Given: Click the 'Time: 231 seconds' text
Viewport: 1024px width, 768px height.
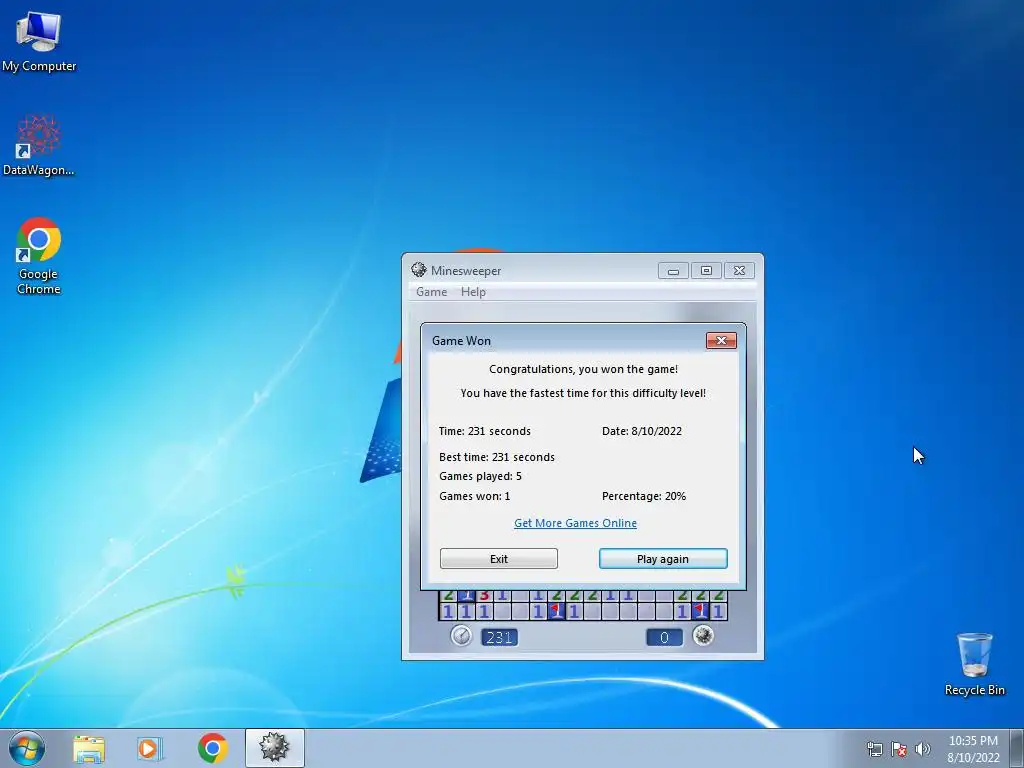Looking at the screenshot, I should point(485,431).
